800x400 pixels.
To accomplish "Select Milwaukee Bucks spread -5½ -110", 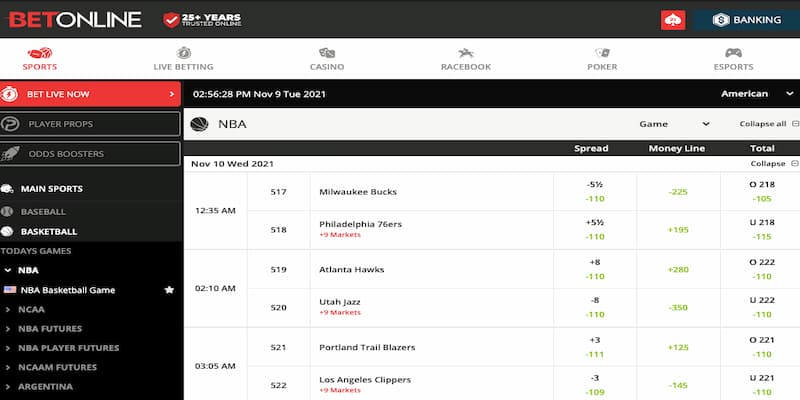I will click(x=595, y=191).
